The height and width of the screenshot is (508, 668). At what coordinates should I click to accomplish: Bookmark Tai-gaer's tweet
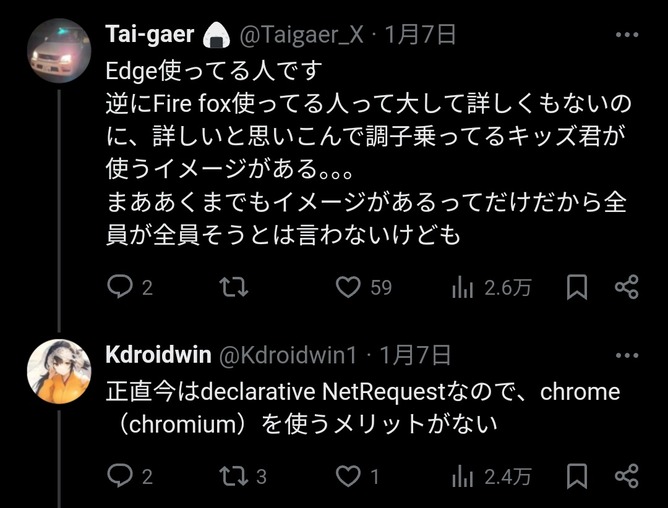tap(577, 288)
